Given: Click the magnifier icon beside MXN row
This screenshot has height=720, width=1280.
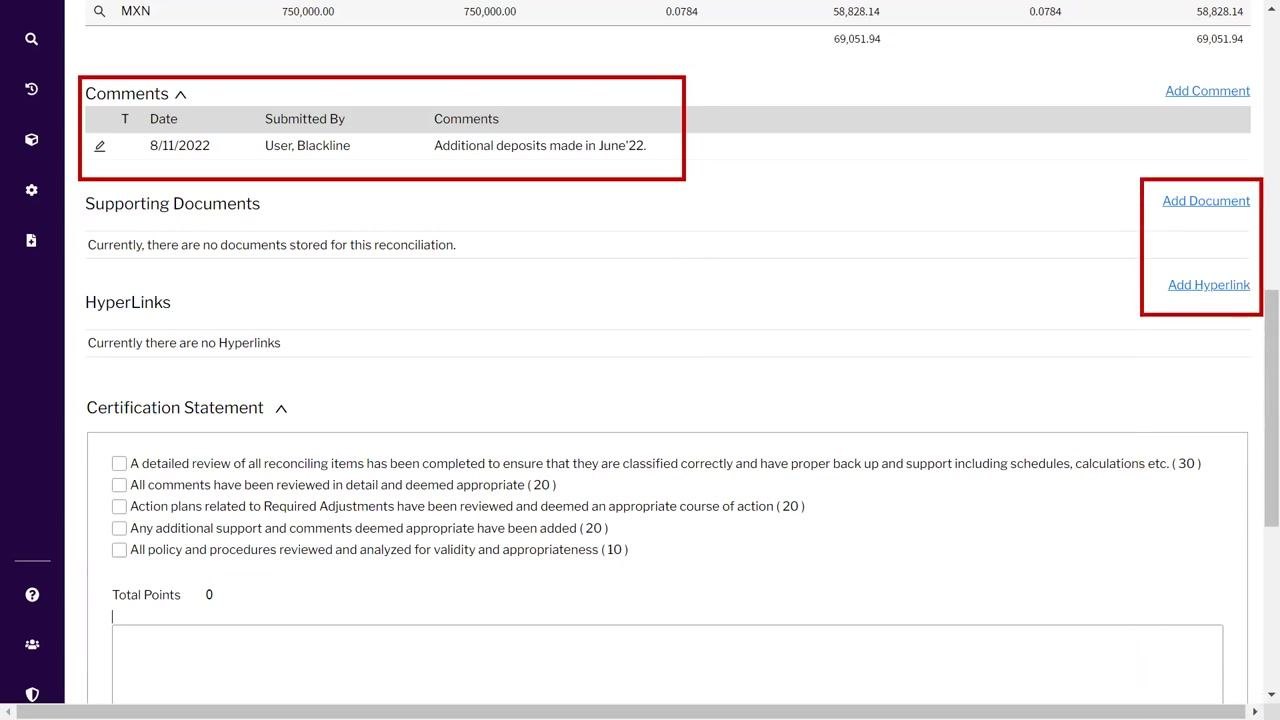Looking at the screenshot, I should point(99,11).
